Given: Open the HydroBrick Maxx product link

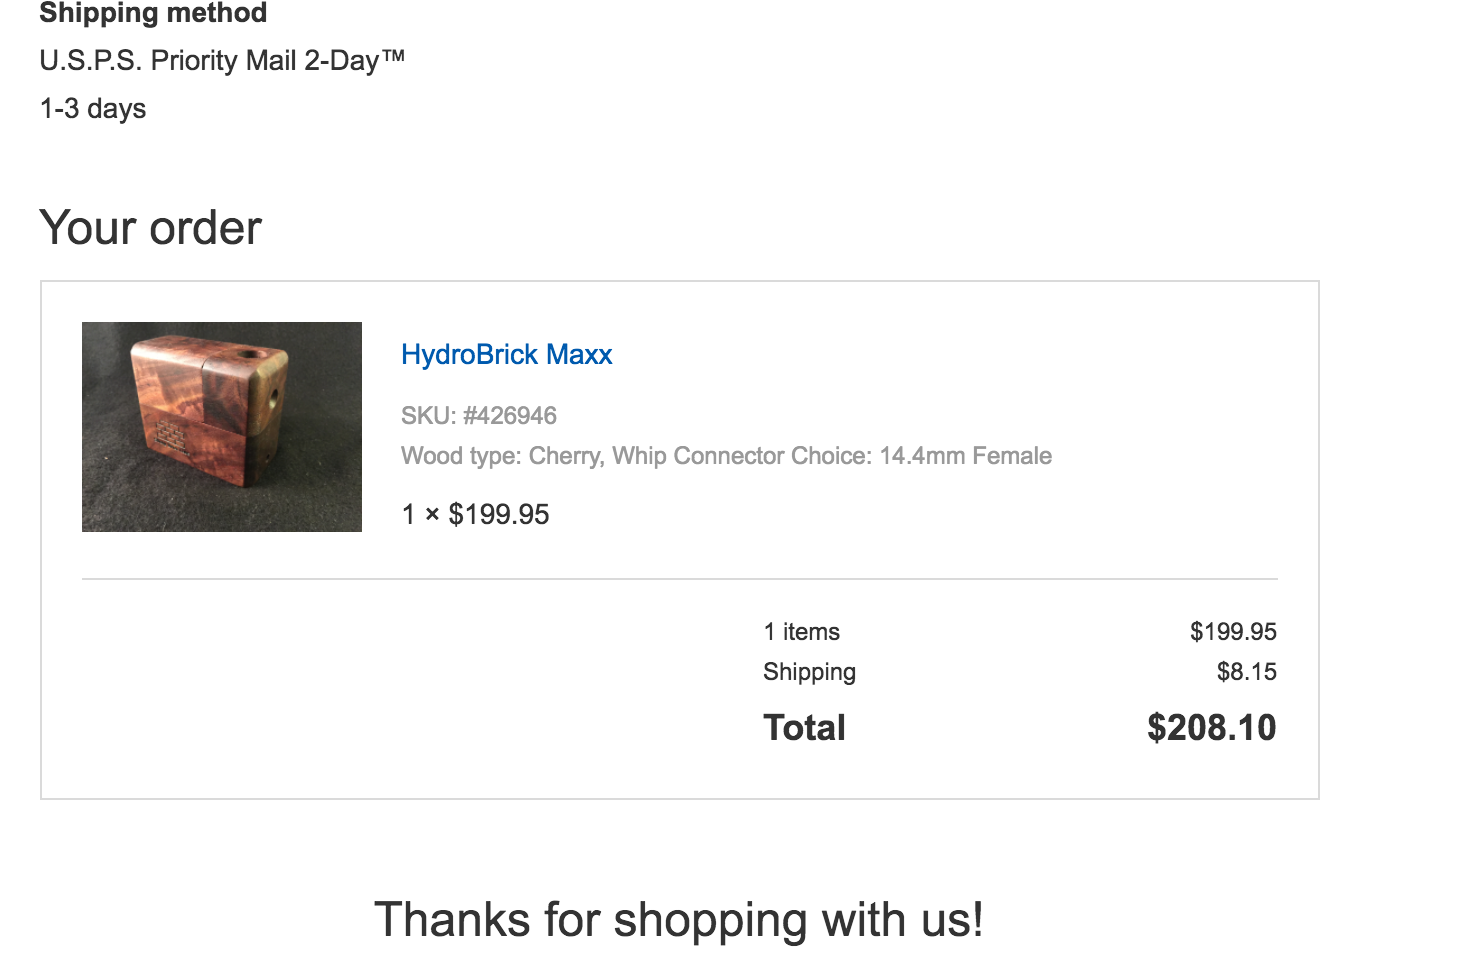Looking at the screenshot, I should coord(506,355).
